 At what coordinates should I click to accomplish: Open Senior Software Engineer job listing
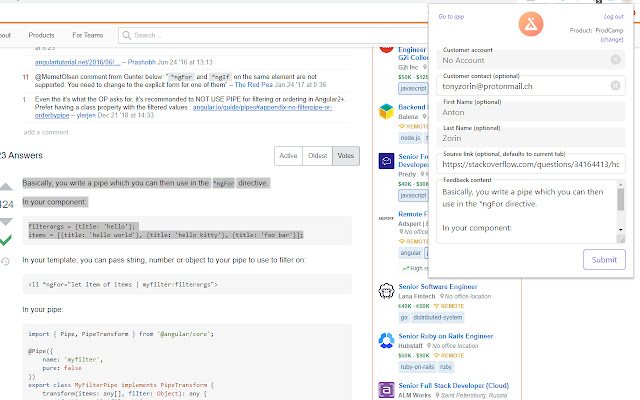coord(438,287)
